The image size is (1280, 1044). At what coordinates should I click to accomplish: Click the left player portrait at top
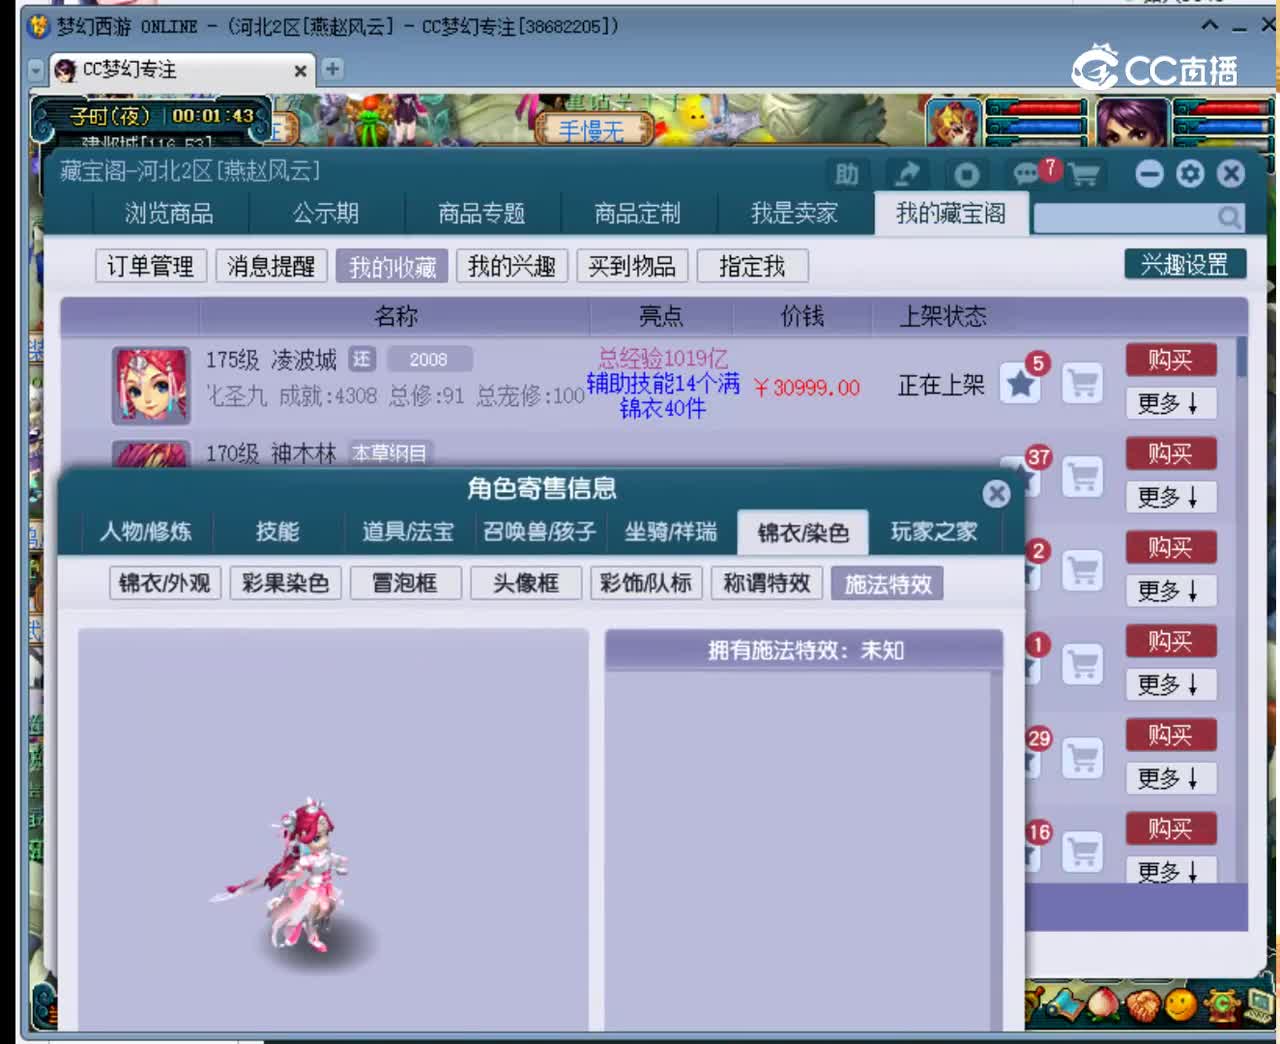[953, 124]
